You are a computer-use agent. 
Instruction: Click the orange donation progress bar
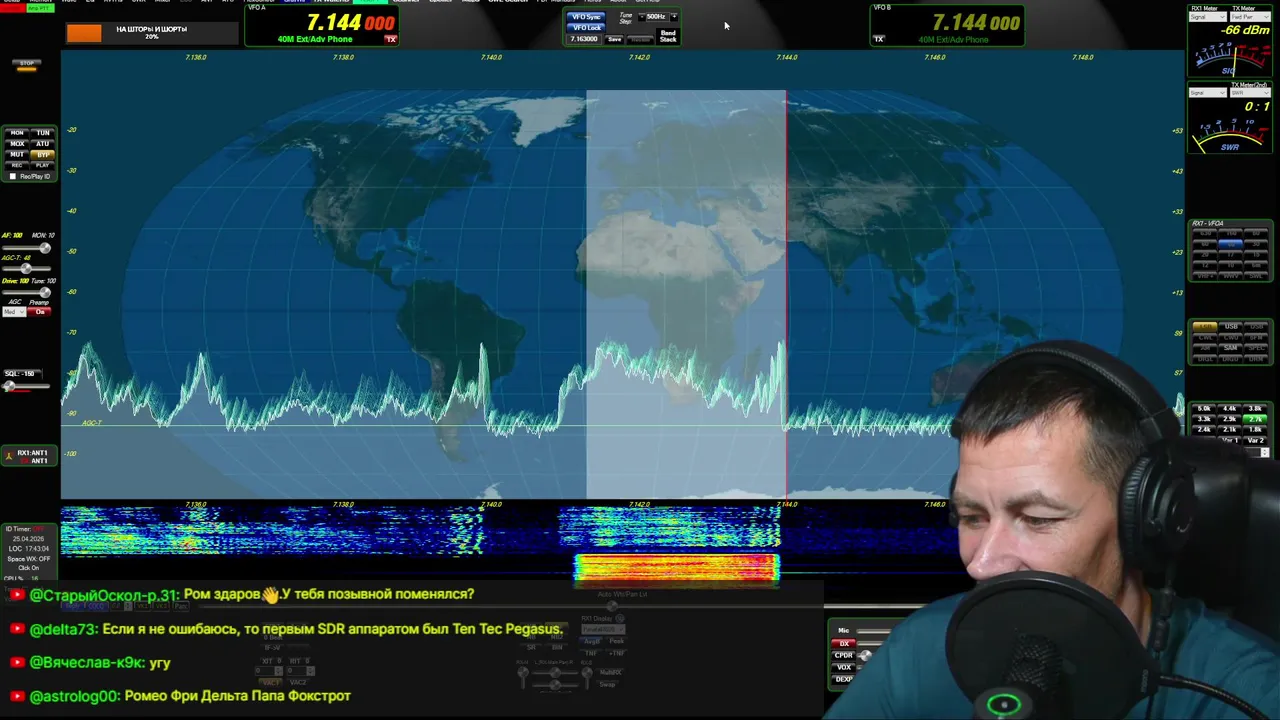[x=84, y=33]
